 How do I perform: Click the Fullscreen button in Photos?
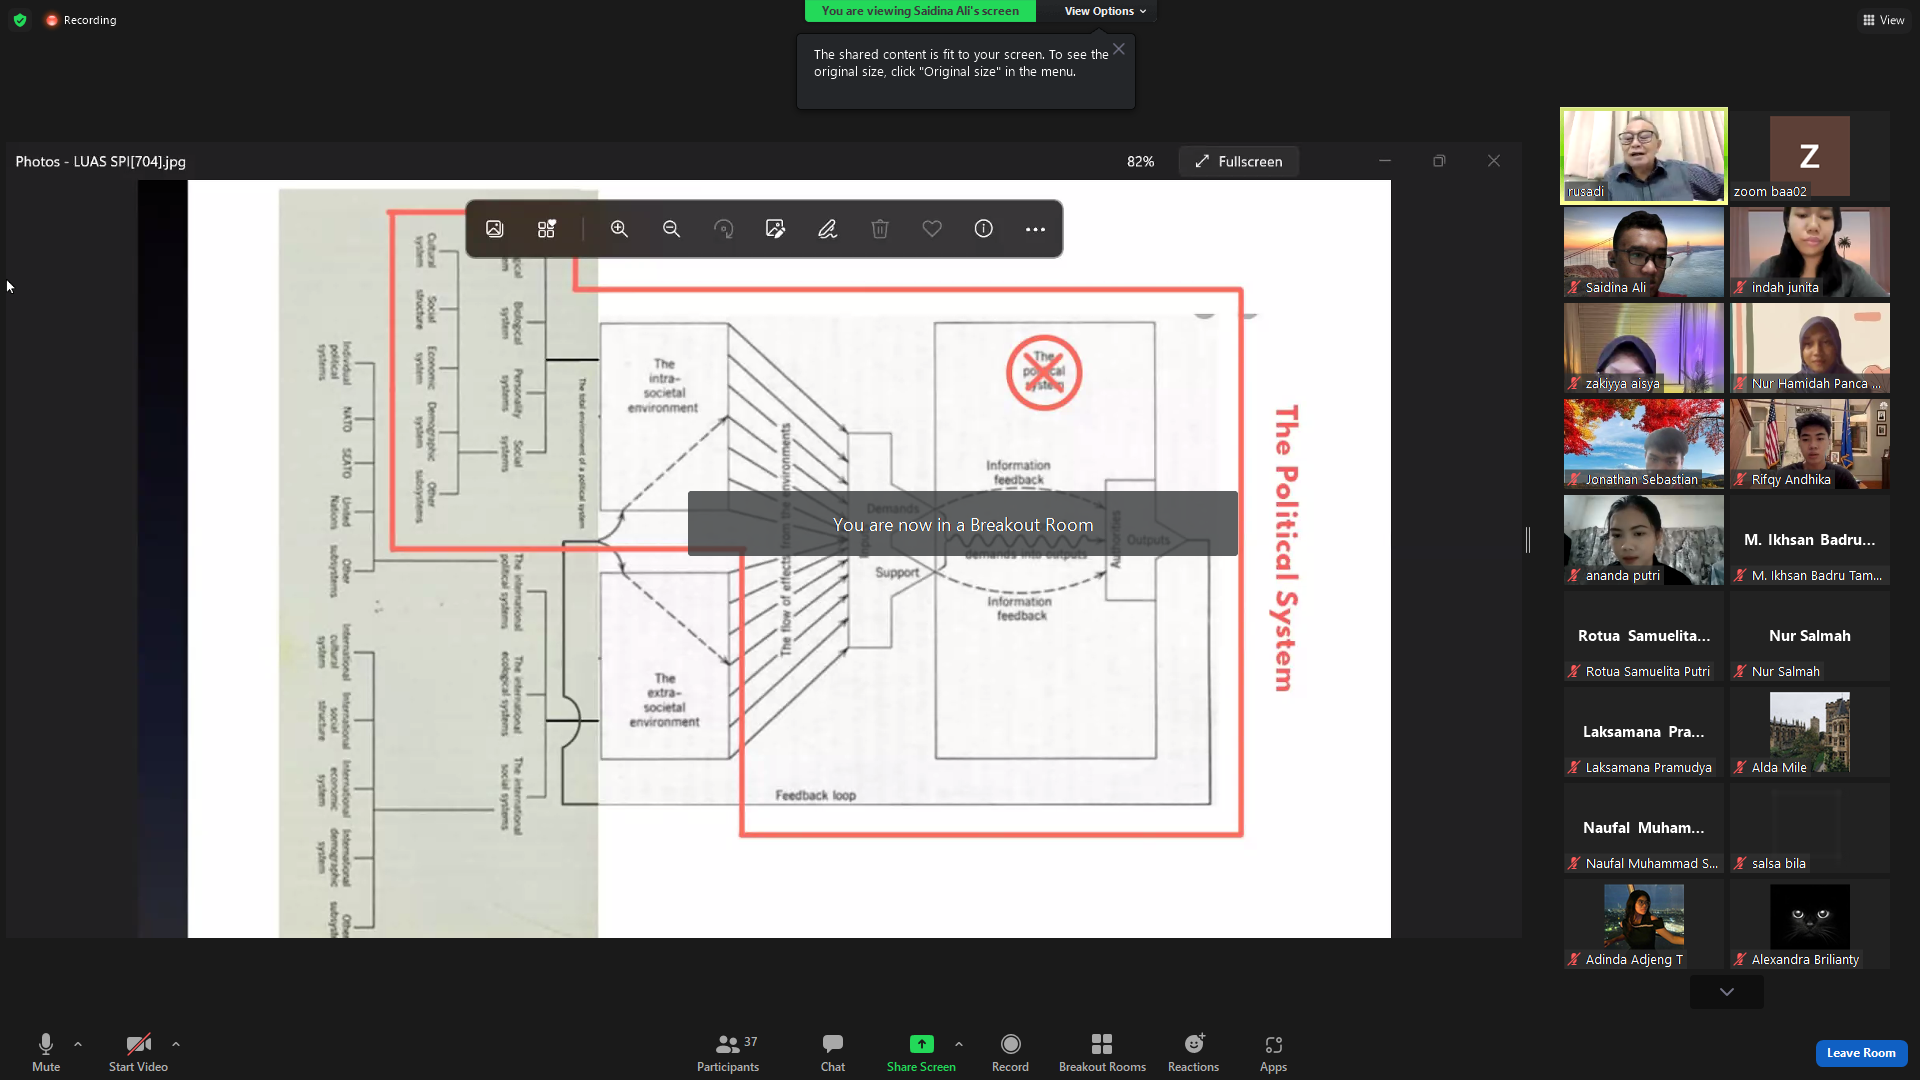pyautogui.click(x=1238, y=161)
